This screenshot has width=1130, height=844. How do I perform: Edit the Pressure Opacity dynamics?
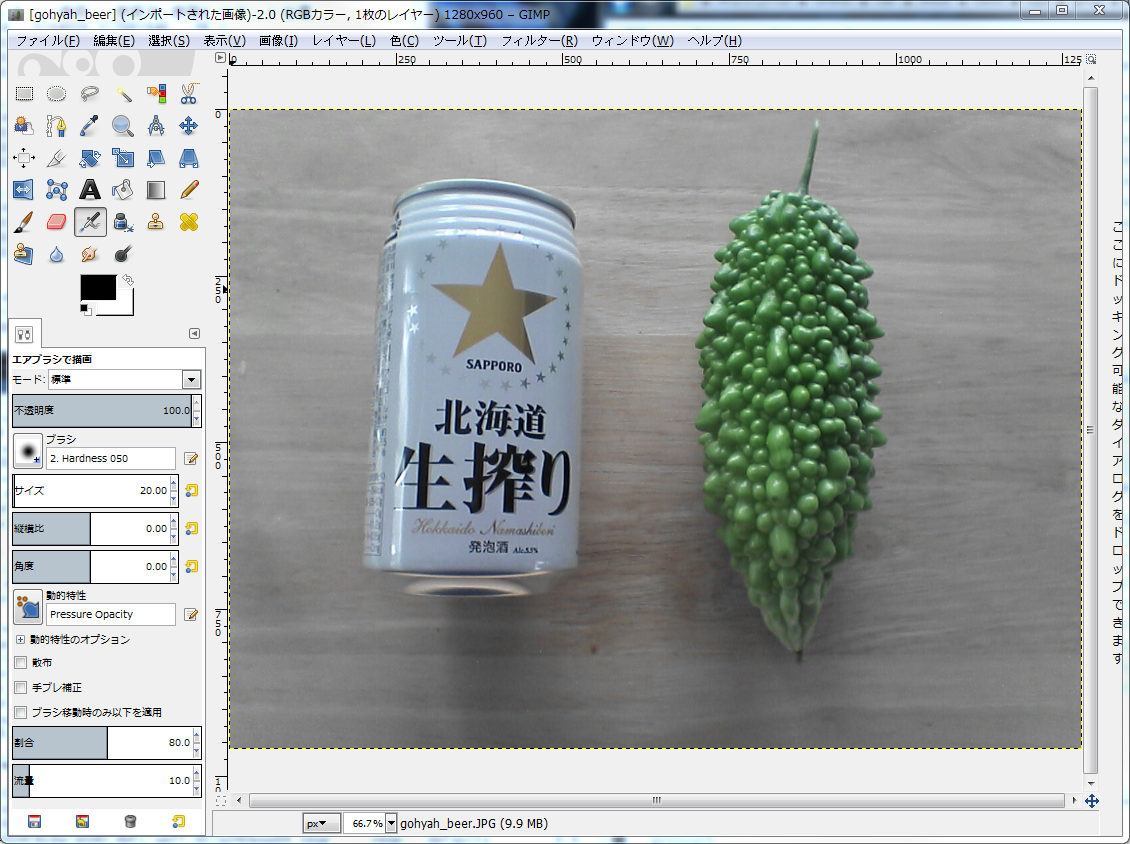[x=191, y=614]
